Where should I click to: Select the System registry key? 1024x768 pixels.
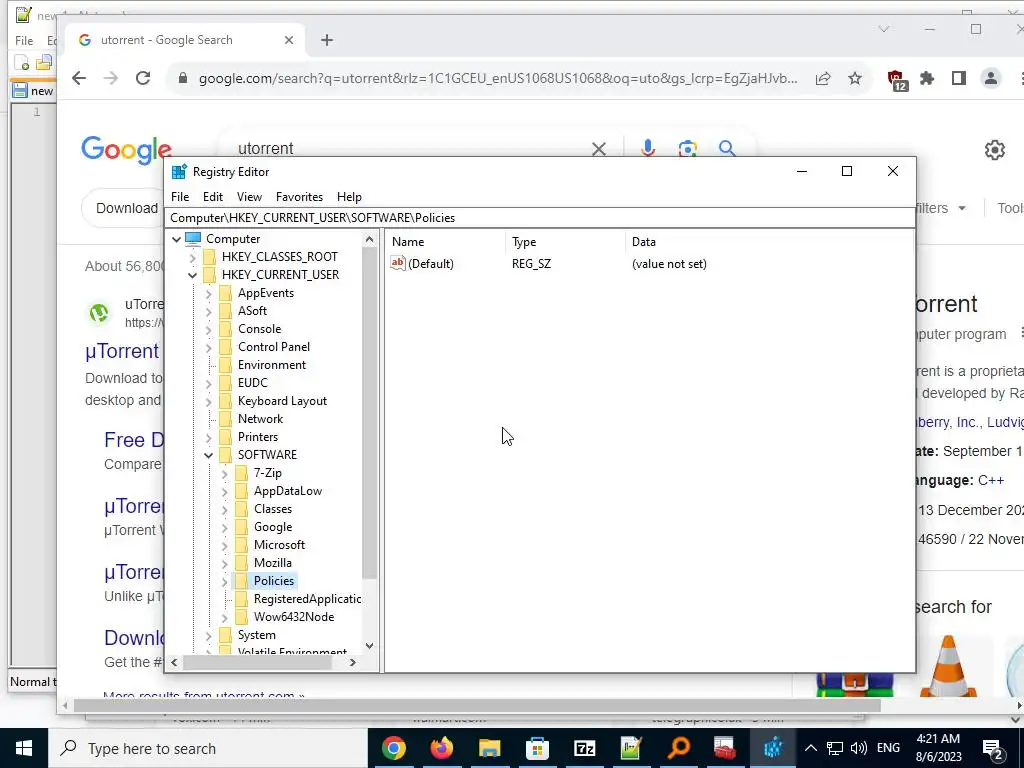(256, 635)
